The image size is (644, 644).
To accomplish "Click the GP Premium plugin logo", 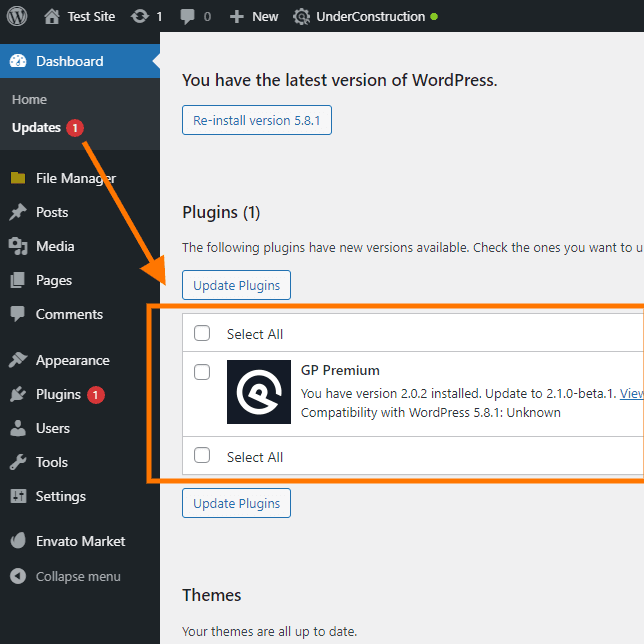I will (259, 392).
